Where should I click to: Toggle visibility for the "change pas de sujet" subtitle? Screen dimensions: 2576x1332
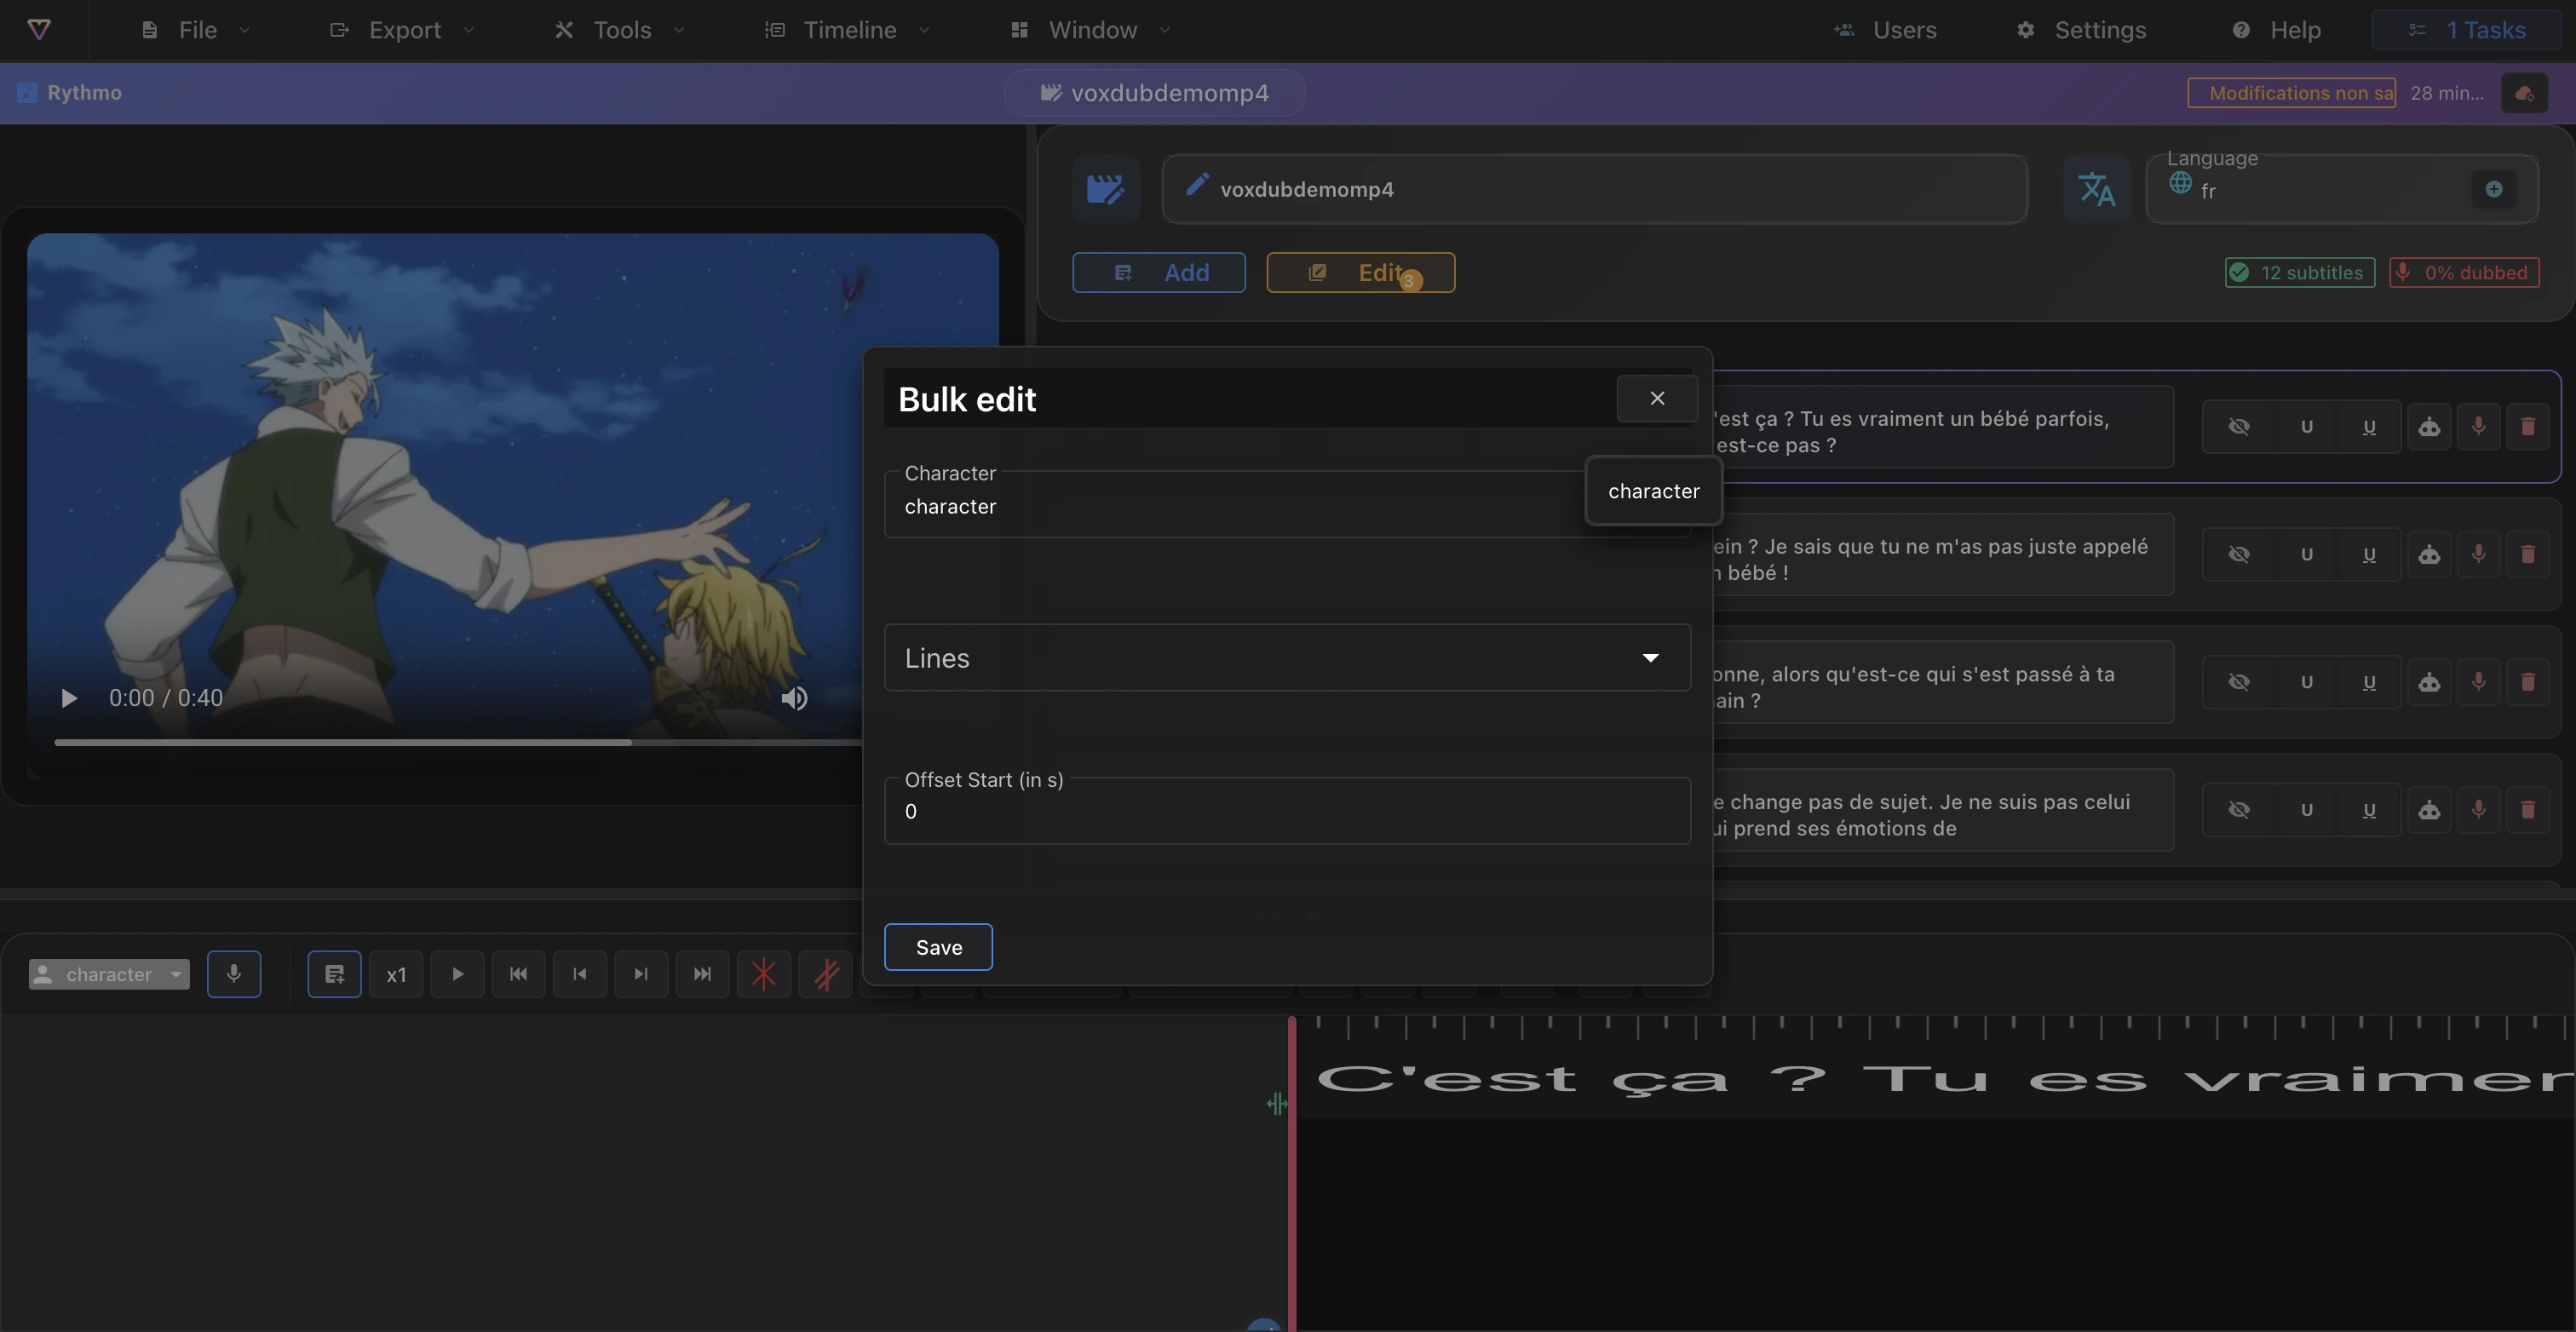2239,810
